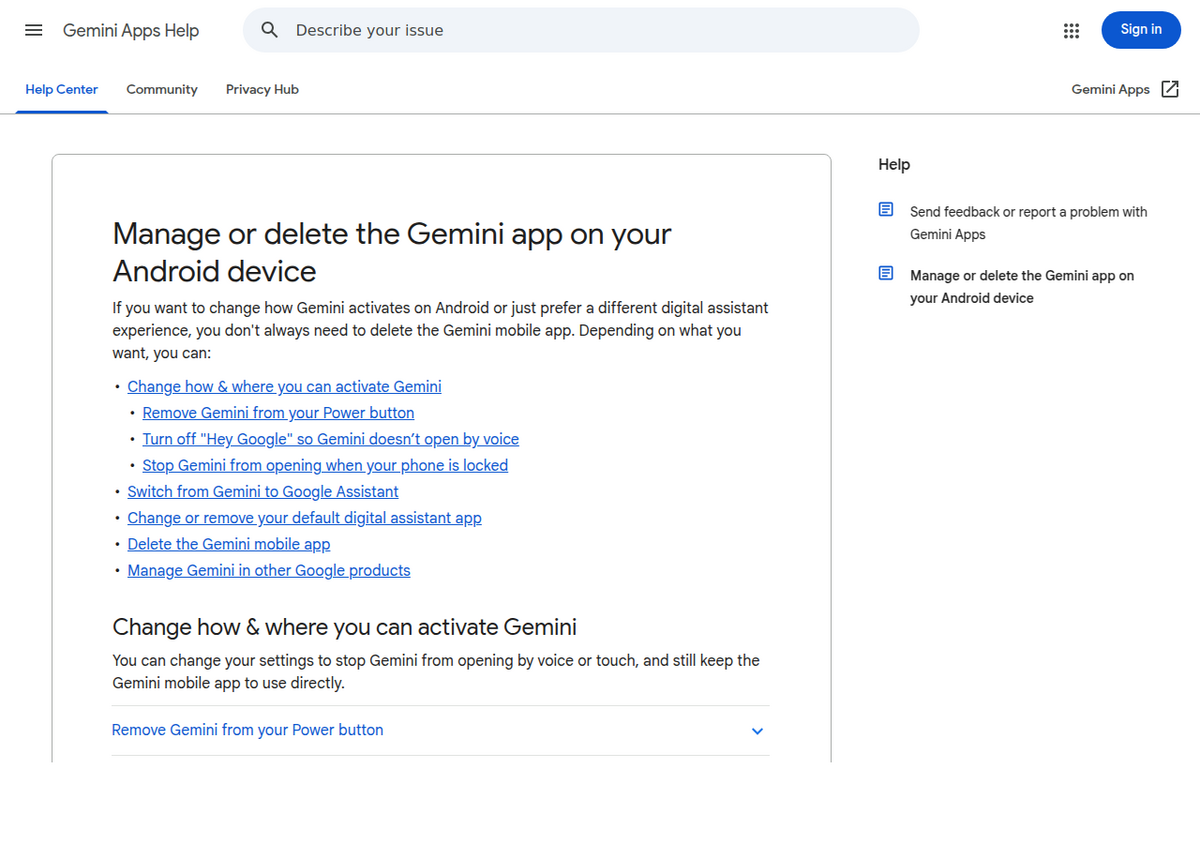Open the Community tab
Screen dimensions: 1200x844
pyautogui.click(x=162, y=89)
